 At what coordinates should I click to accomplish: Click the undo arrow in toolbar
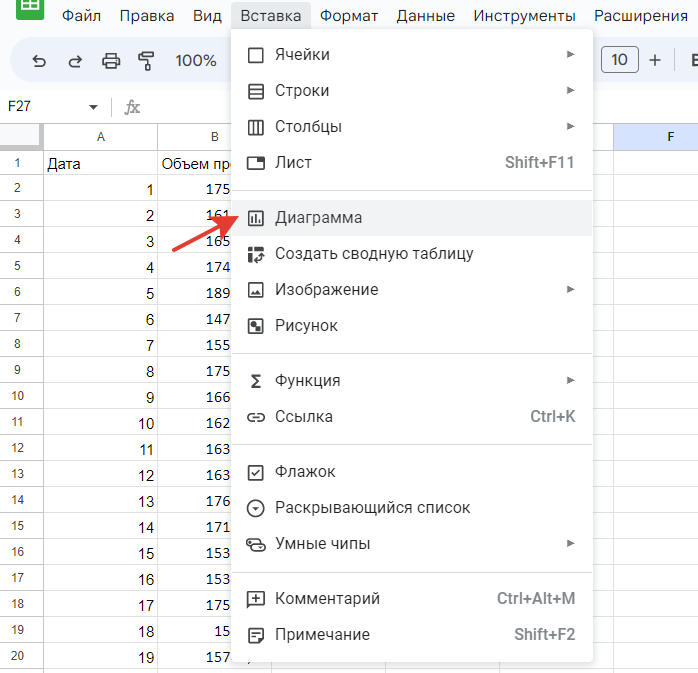[x=39, y=61]
